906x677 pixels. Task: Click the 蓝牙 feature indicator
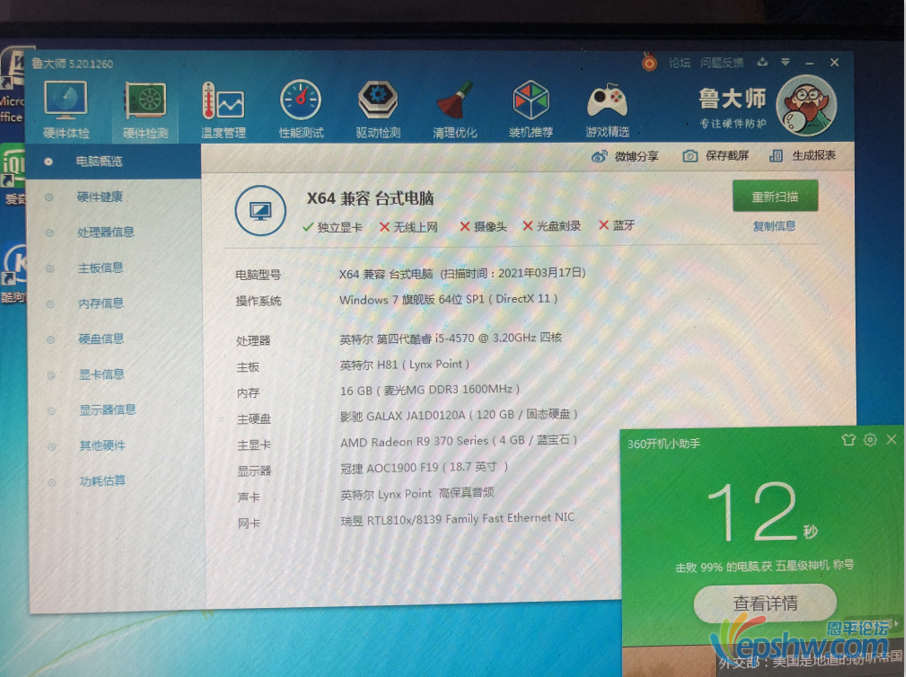click(x=617, y=225)
